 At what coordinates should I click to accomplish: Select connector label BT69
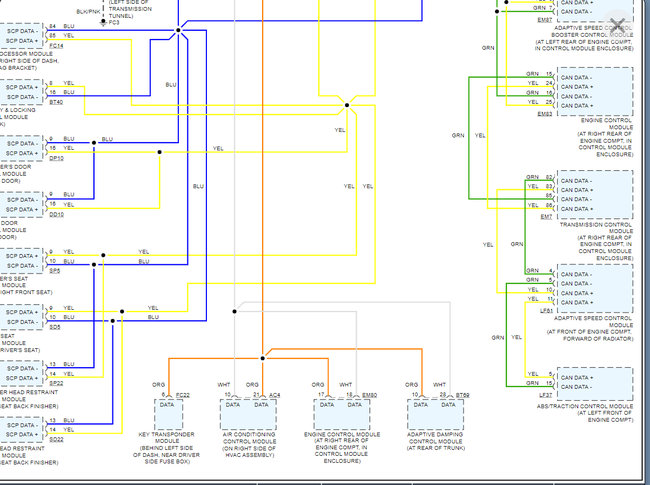tap(462, 395)
